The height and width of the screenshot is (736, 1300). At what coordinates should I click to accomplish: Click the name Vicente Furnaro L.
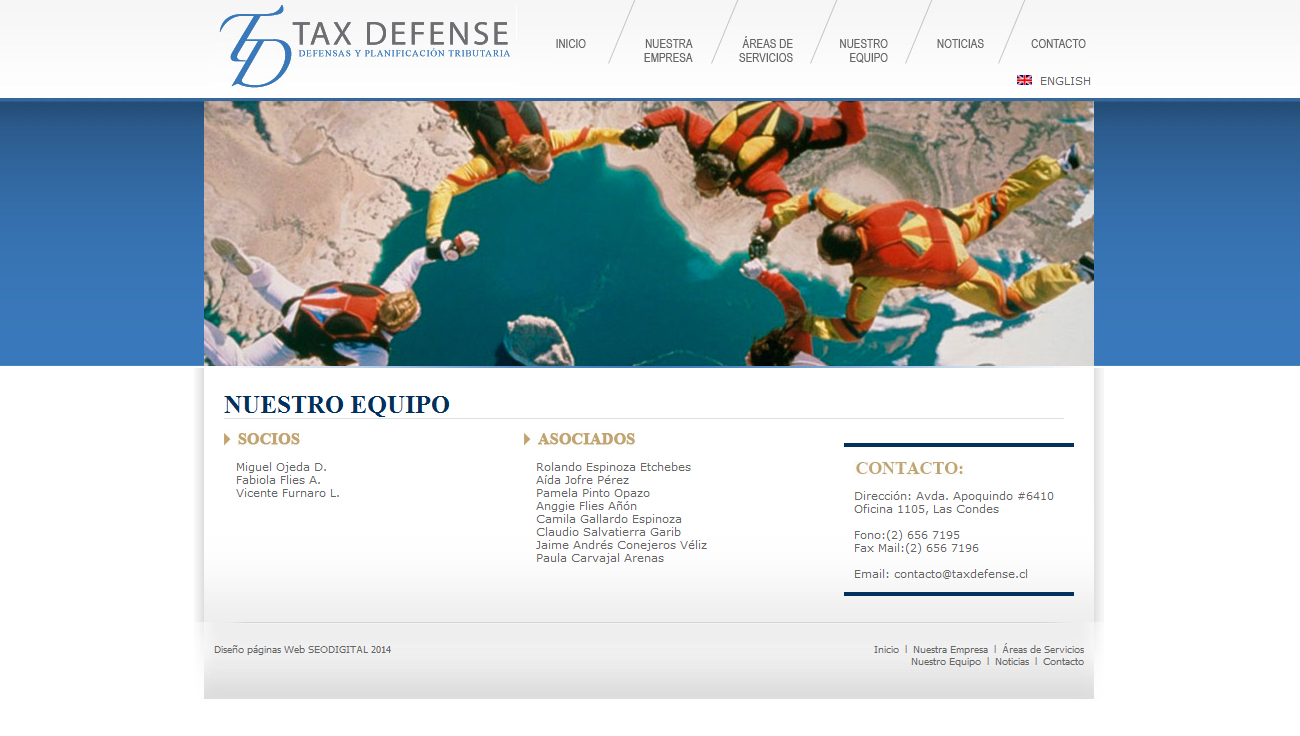288,493
